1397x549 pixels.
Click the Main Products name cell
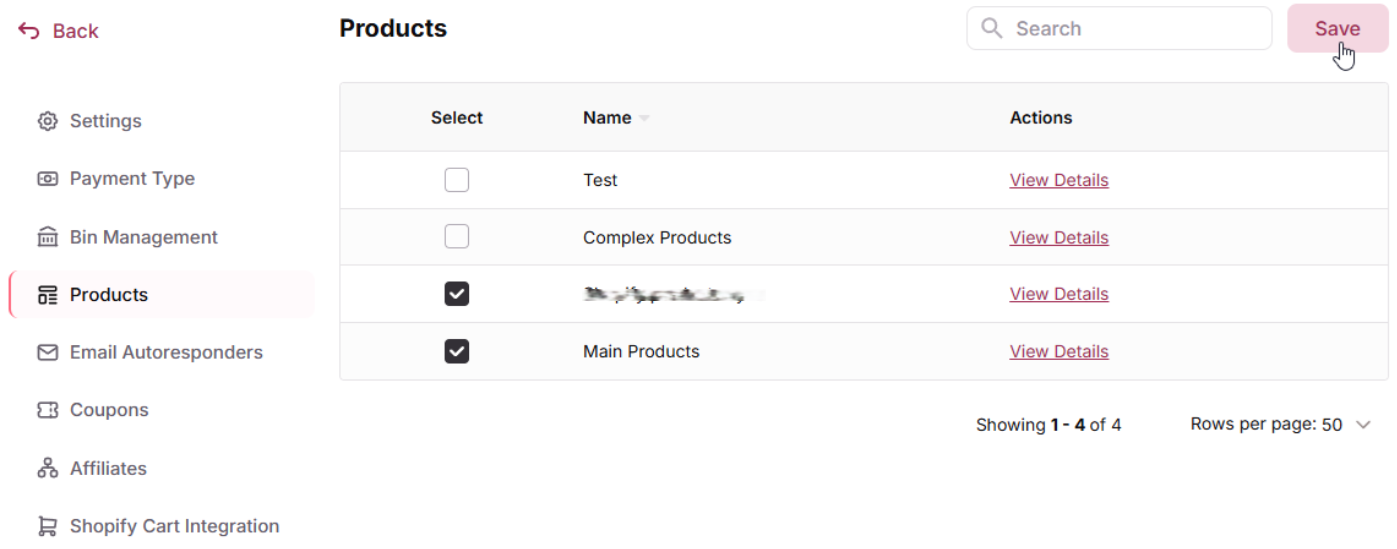[641, 352]
